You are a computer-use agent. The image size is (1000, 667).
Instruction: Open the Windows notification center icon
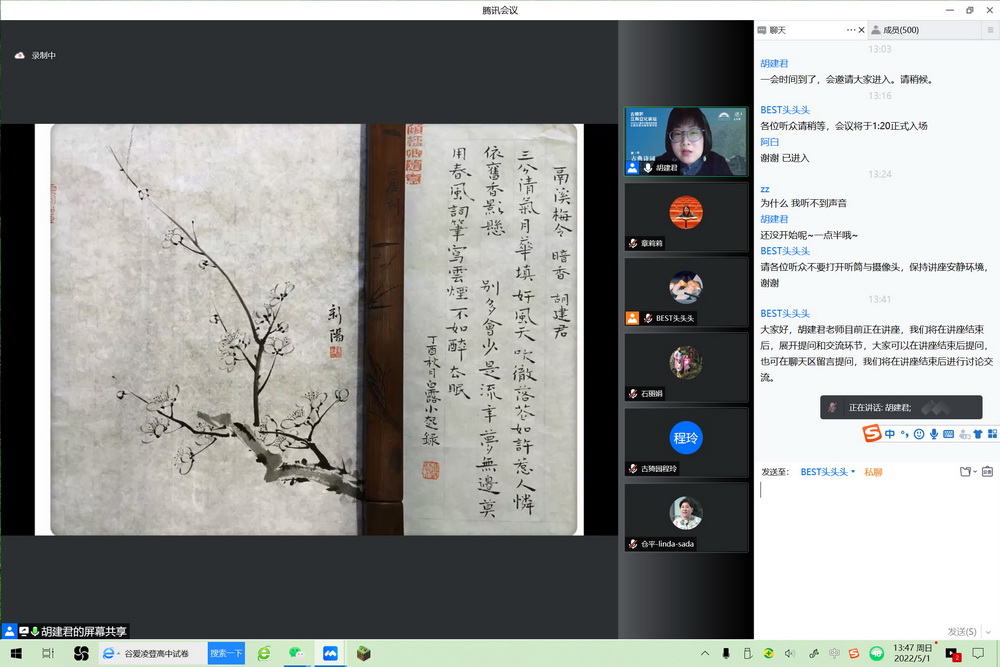[978, 653]
